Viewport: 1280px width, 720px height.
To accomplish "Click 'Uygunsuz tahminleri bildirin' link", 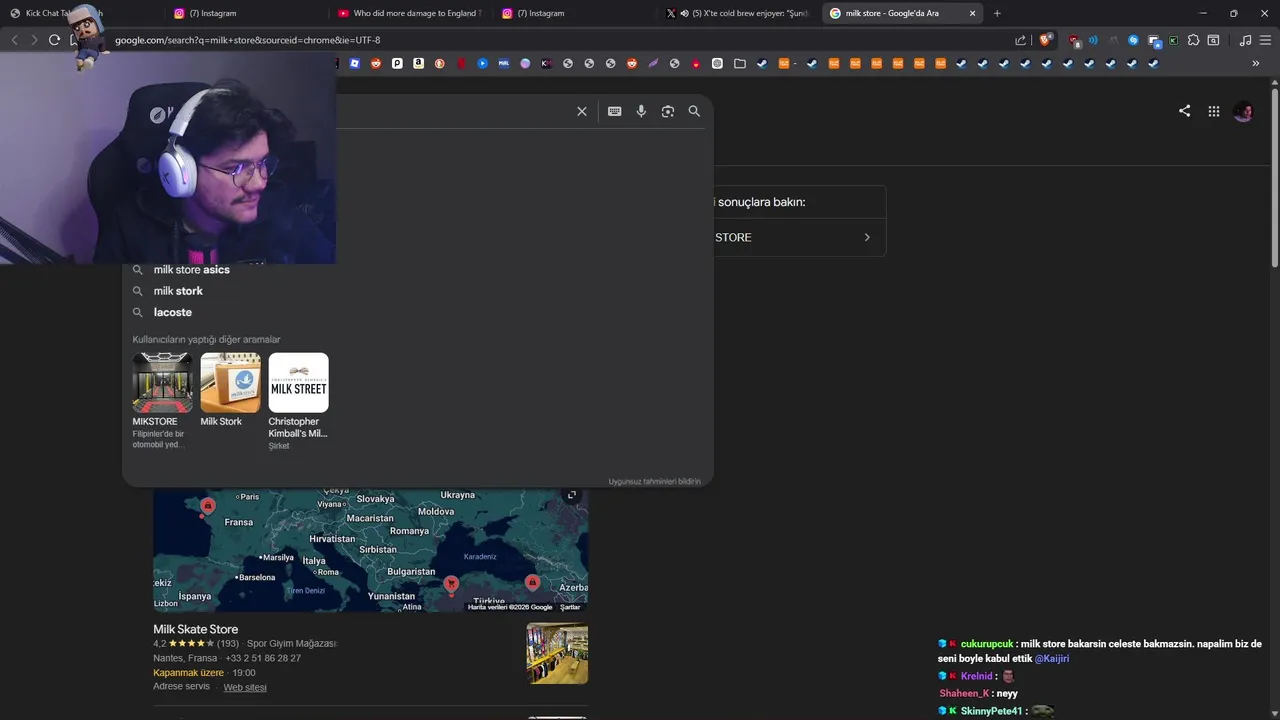I will (654, 481).
